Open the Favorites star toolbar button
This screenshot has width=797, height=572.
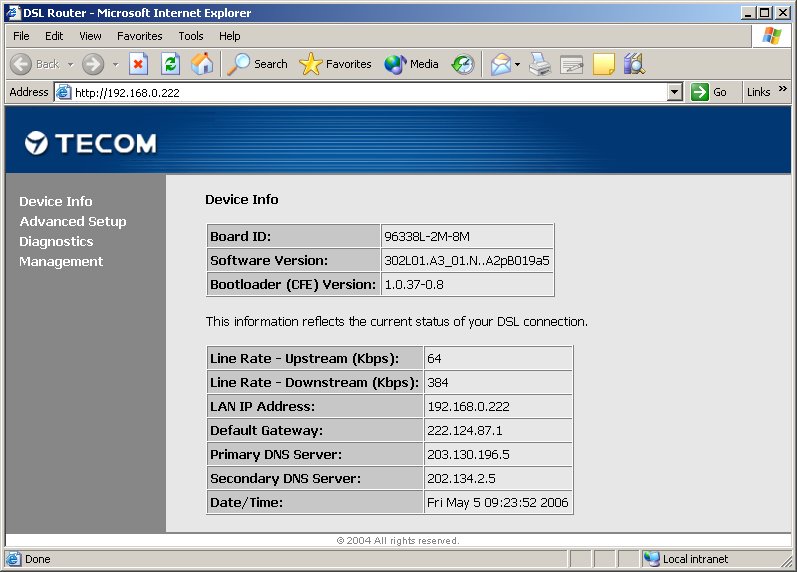pos(336,64)
